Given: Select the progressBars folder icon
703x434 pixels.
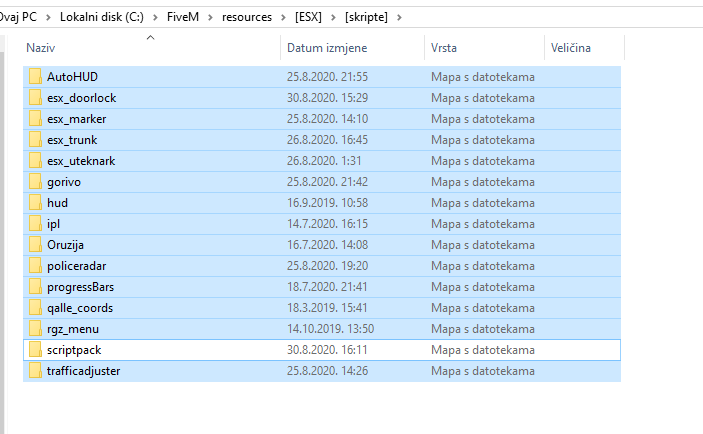Looking at the screenshot, I should [35, 287].
